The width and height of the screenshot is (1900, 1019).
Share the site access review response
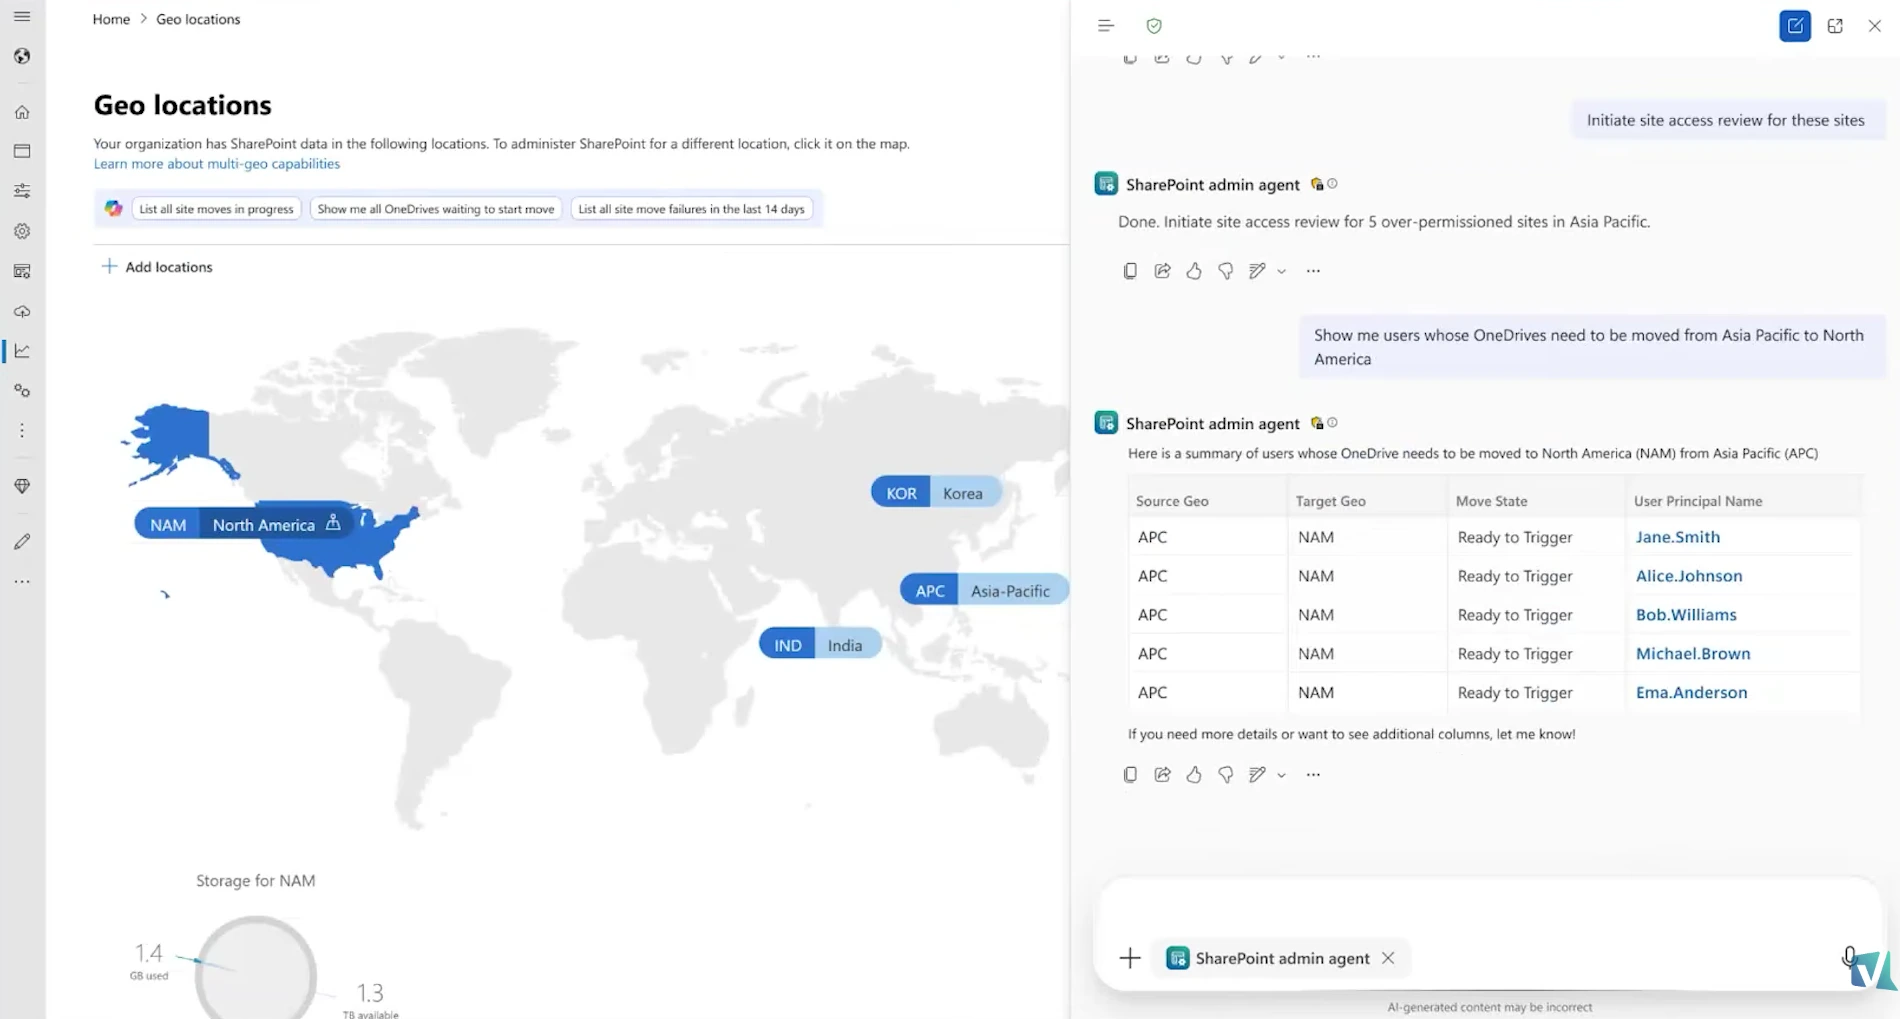(1162, 271)
